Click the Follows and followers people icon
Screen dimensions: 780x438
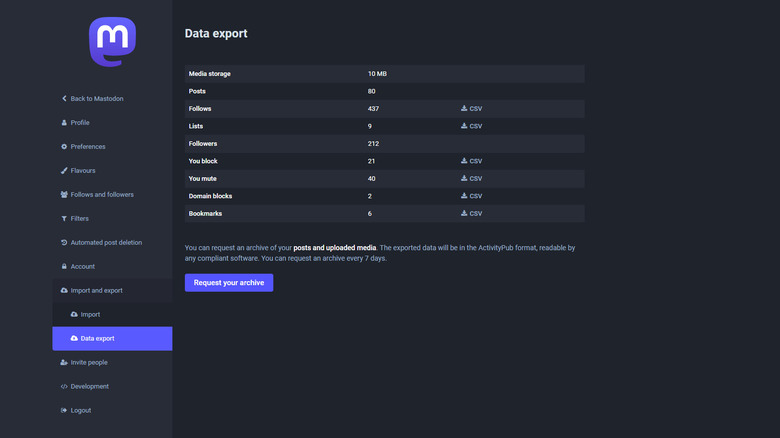click(64, 195)
